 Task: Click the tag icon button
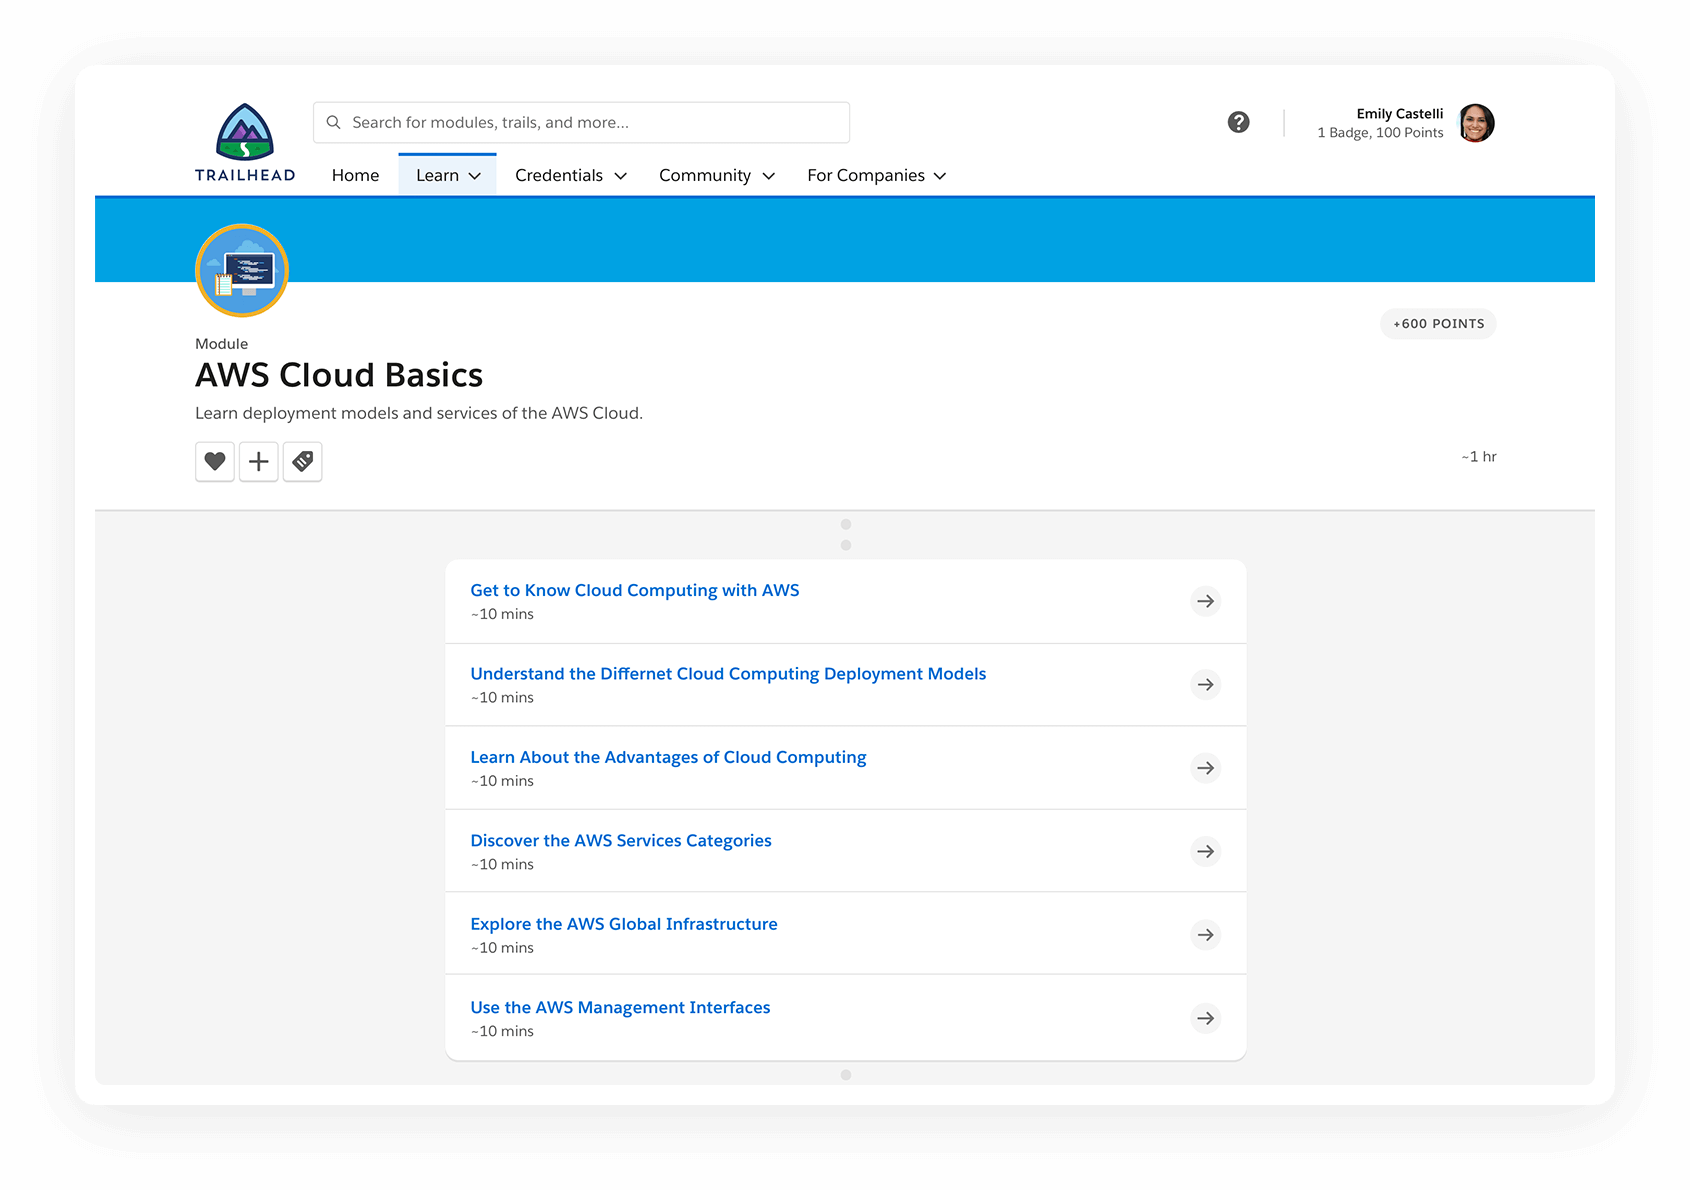[302, 461]
